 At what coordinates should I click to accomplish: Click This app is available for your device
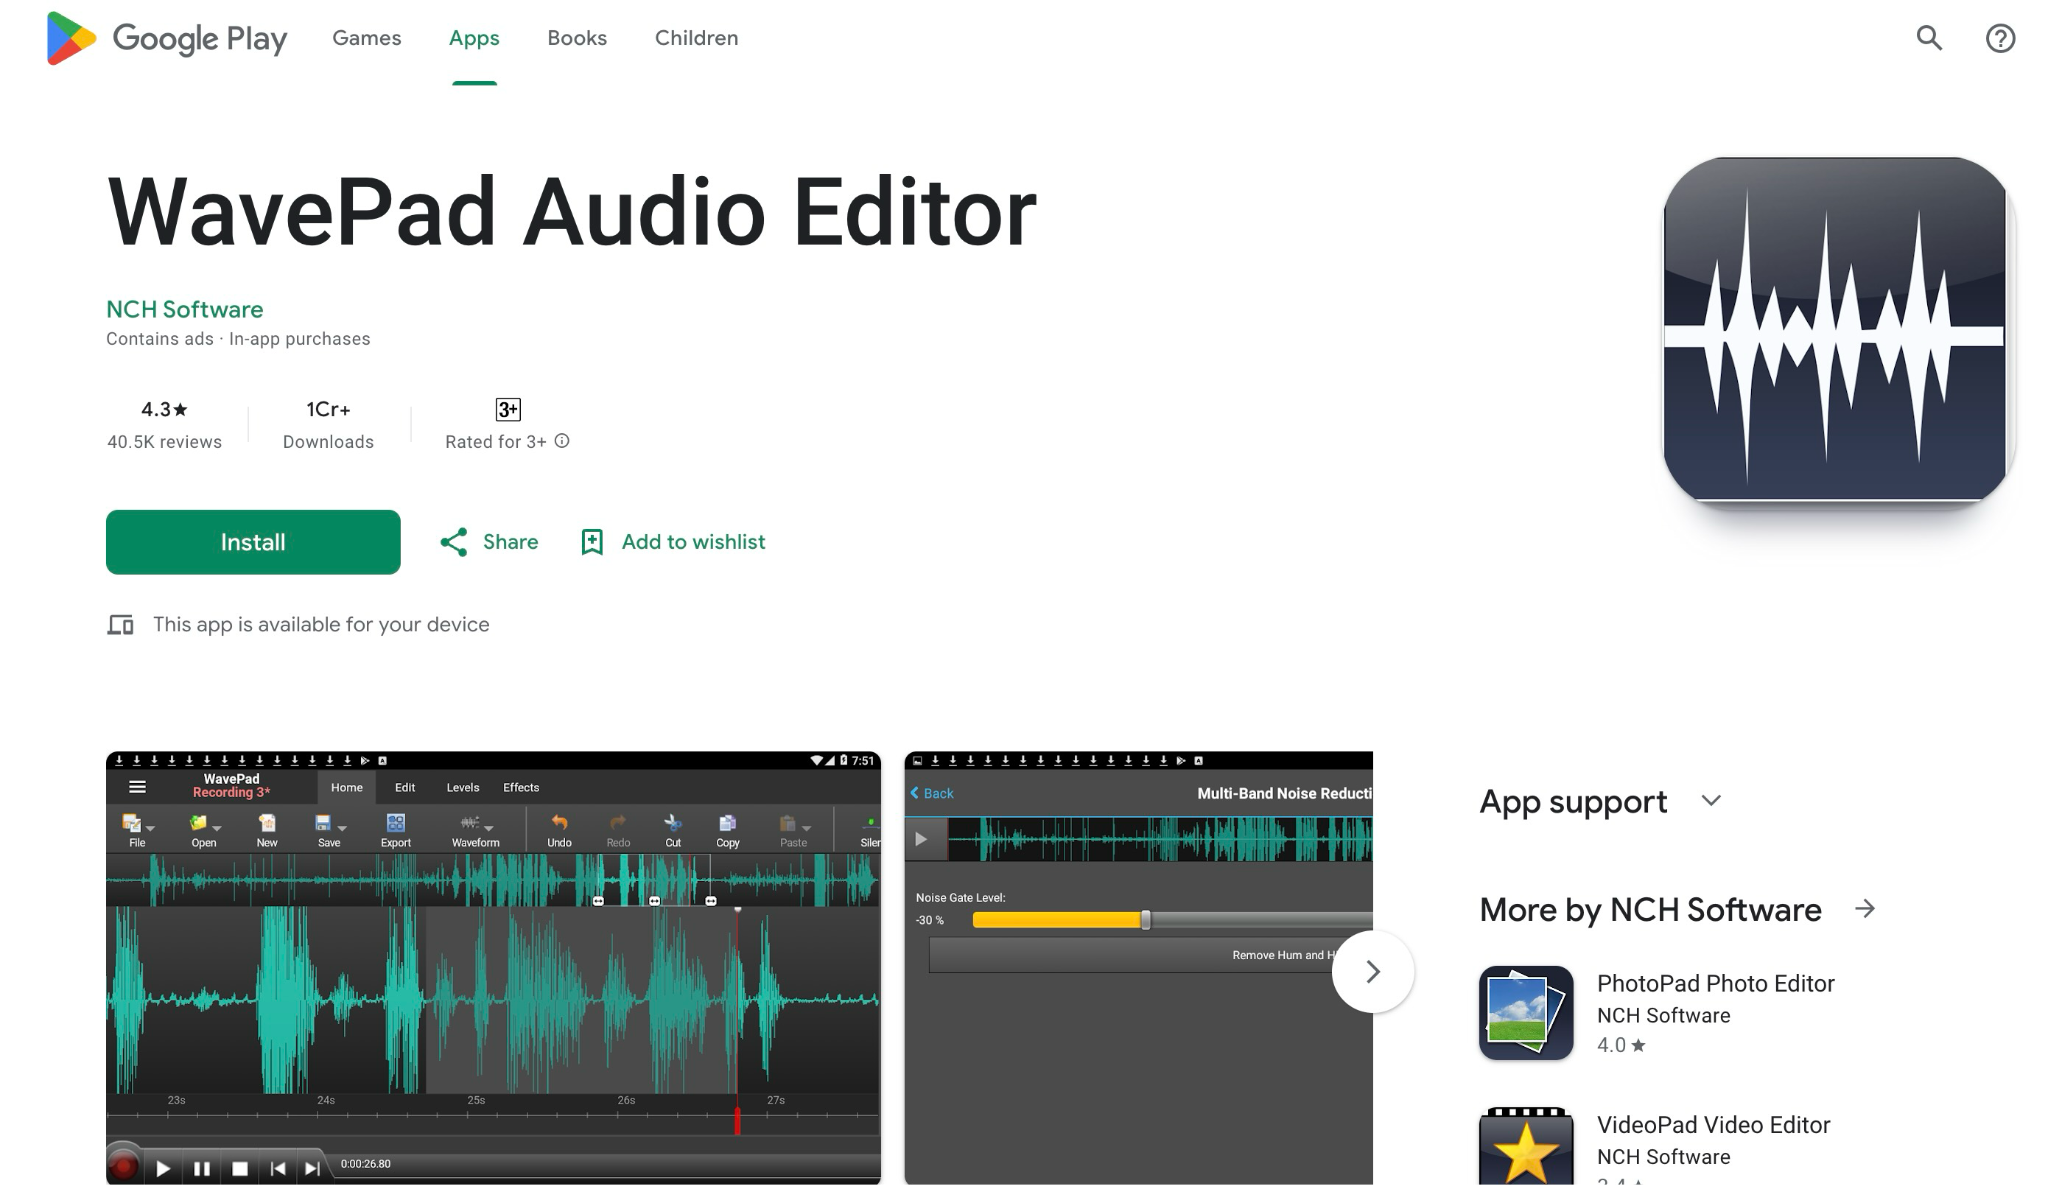321,625
